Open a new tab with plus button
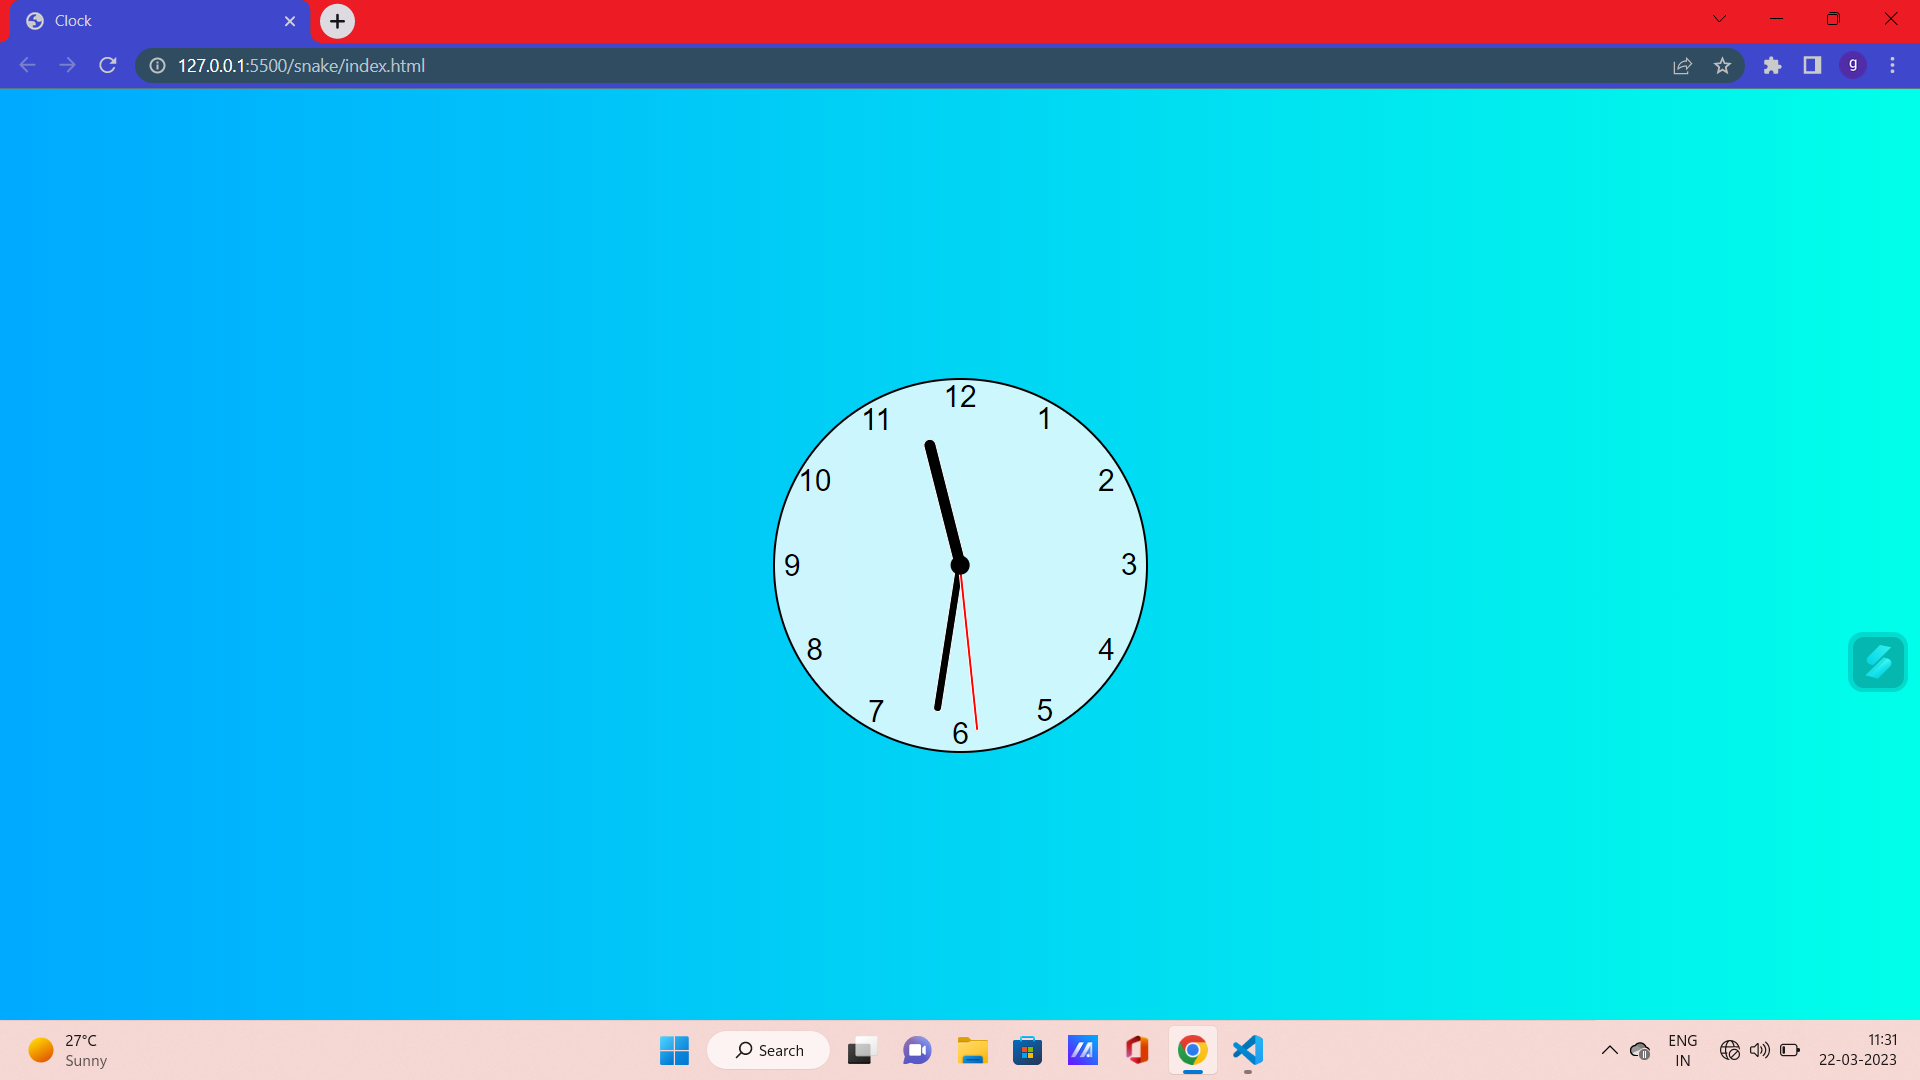Screen dimensions: 1920x1080 pyautogui.click(x=337, y=21)
